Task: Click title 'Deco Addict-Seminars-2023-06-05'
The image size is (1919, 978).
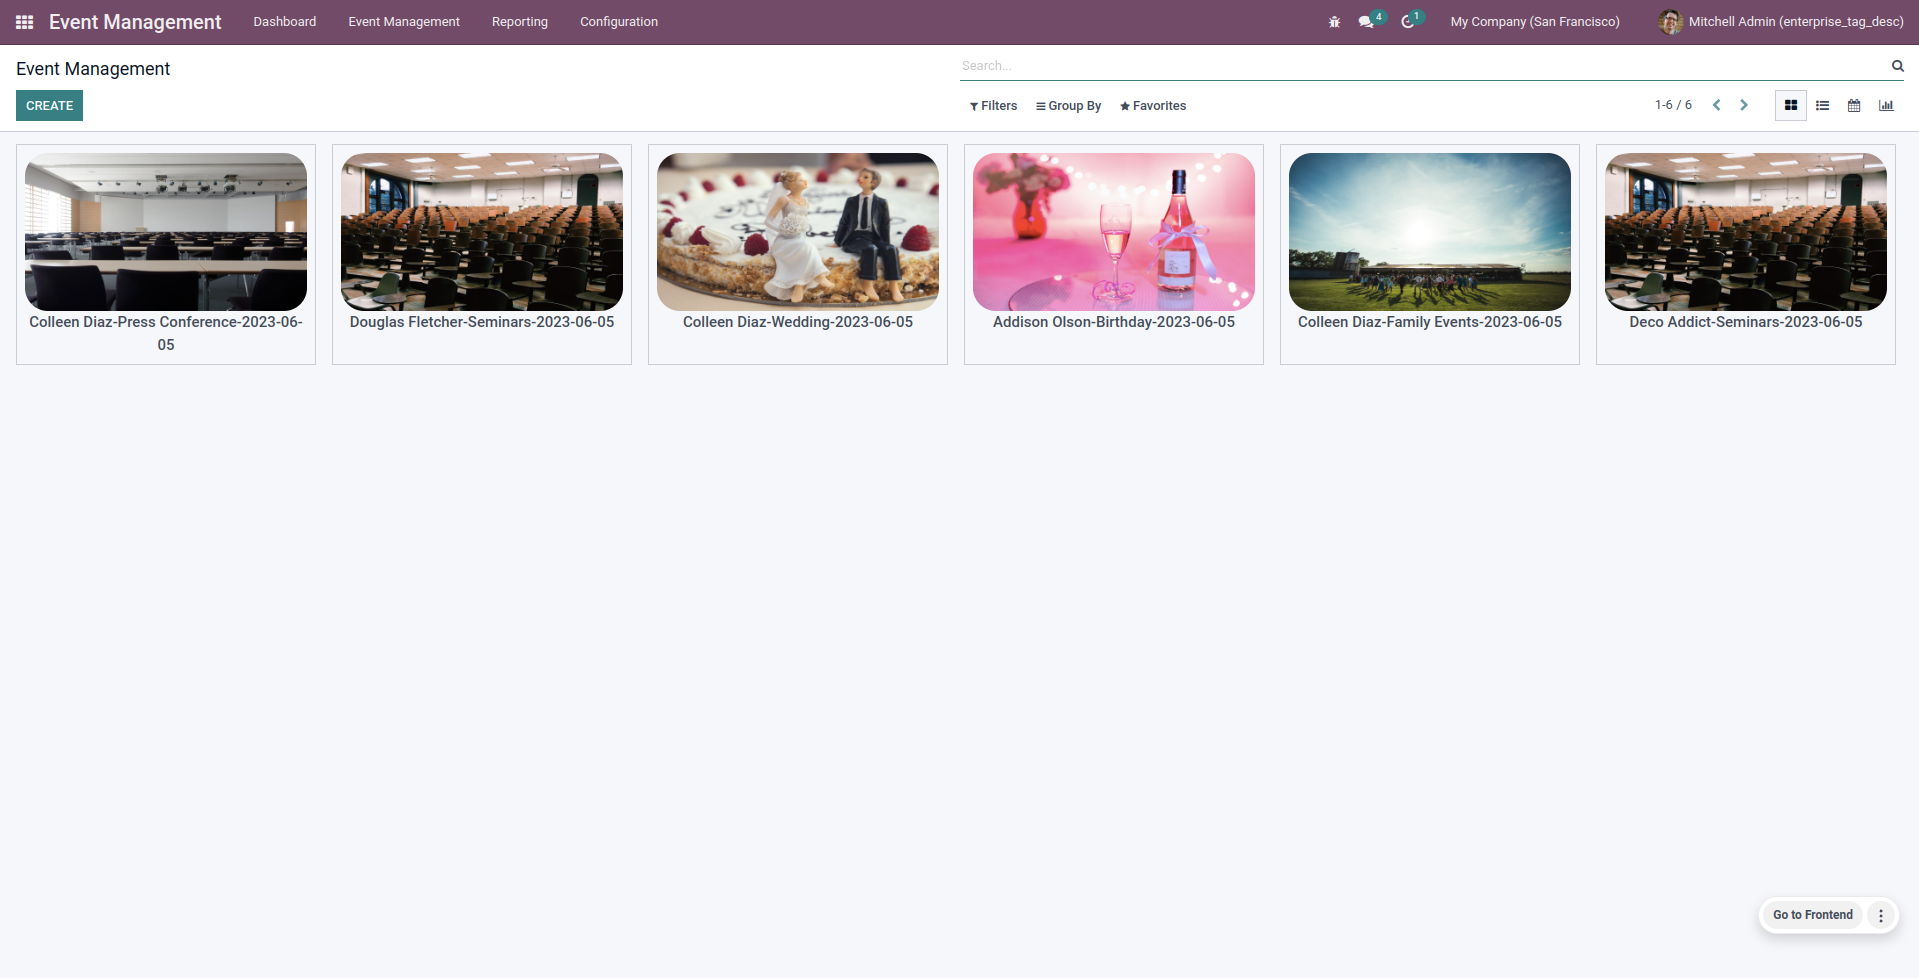Action: click(1746, 322)
